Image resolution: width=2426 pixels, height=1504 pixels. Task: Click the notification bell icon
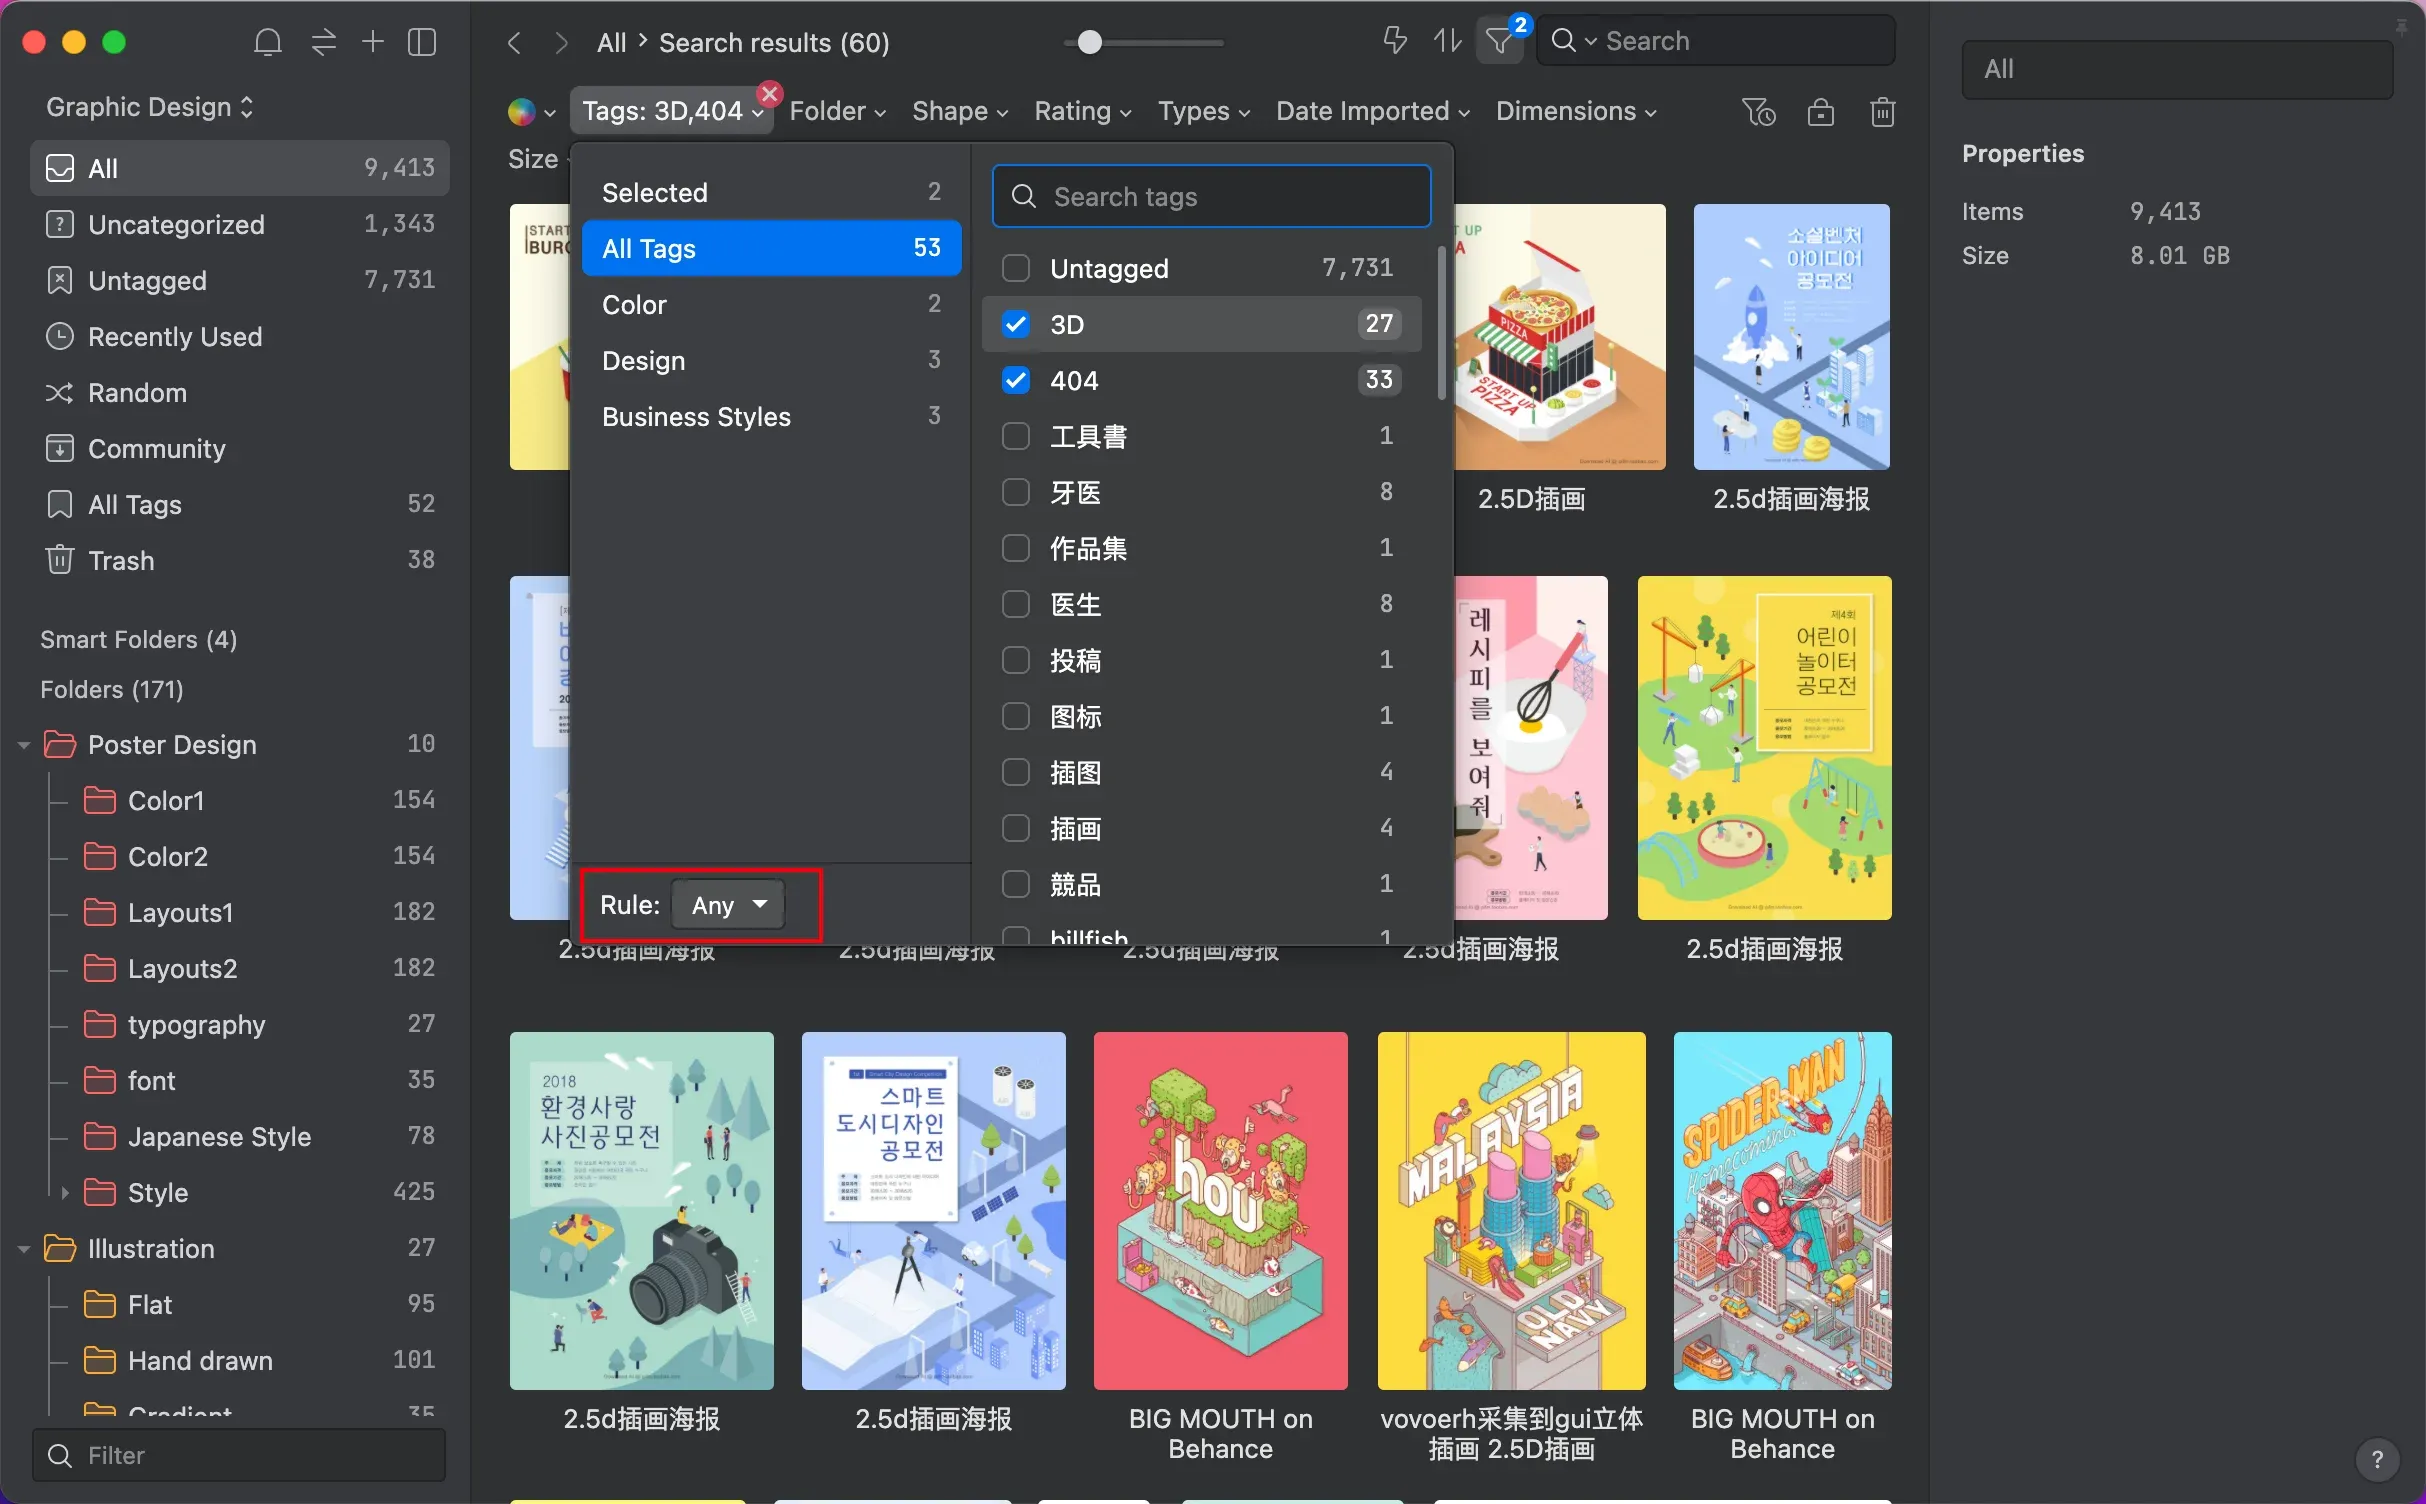tap(267, 42)
